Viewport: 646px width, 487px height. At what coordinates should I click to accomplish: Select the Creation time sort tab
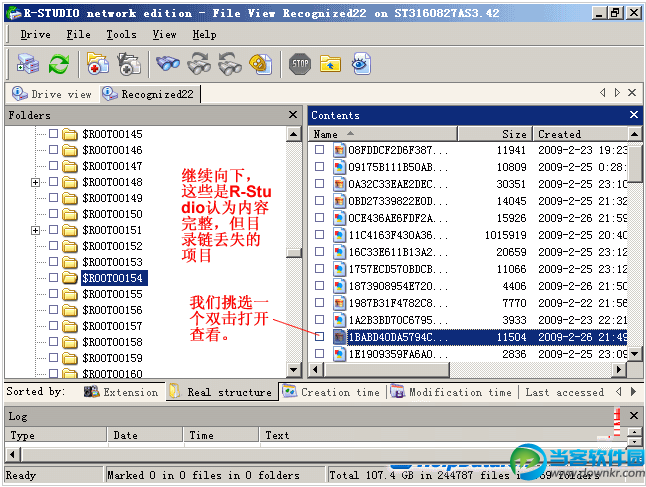[332, 392]
